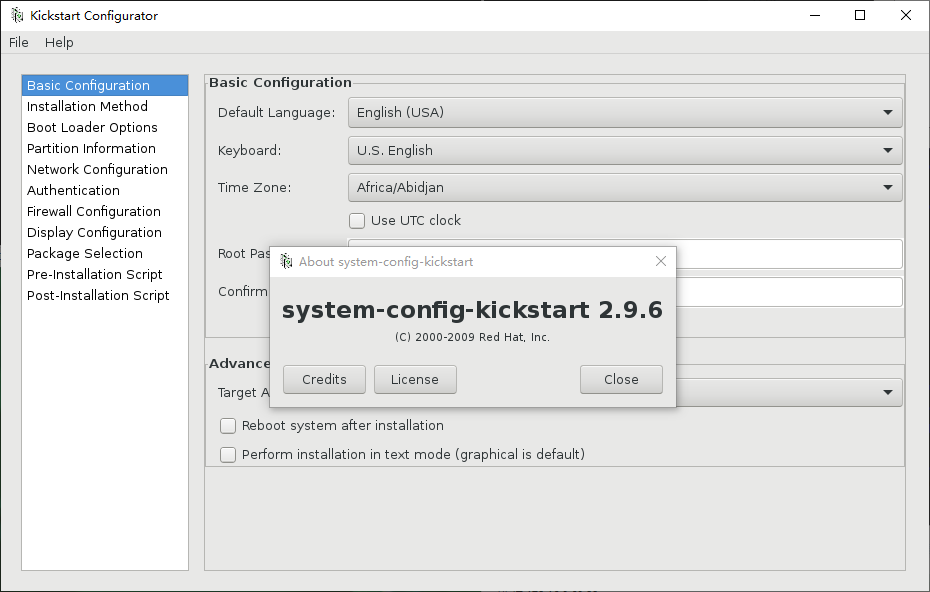Open Boot Loader Options section
Viewport: 930px width, 592px height.
tap(105, 128)
